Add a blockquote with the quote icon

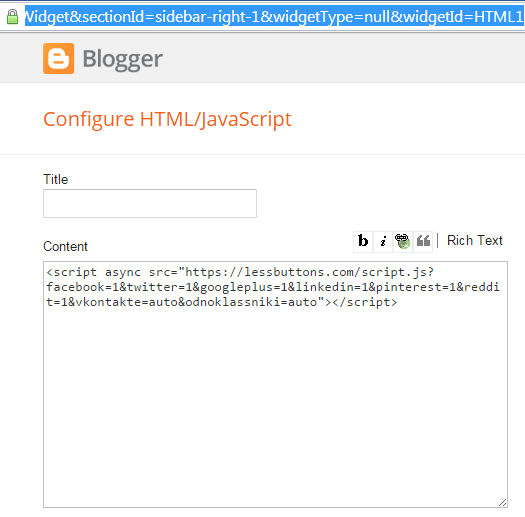423,241
